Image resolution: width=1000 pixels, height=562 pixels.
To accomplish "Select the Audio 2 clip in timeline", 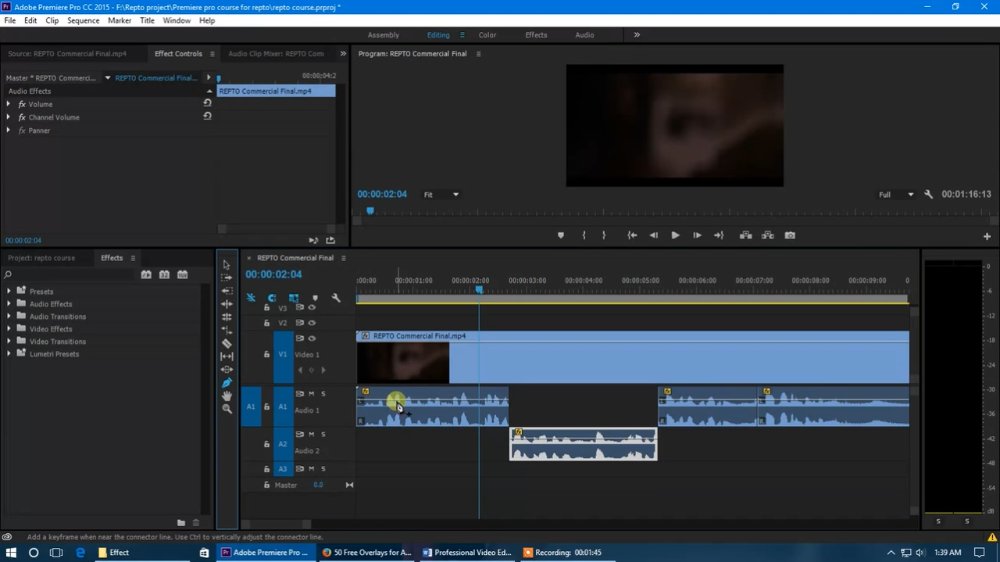I will coord(583,444).
